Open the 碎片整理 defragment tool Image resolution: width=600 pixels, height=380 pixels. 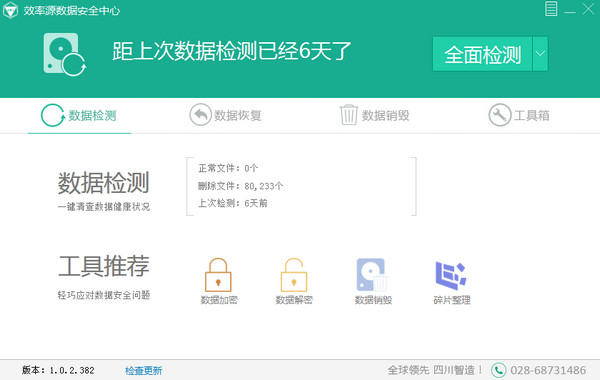(452, 282)
